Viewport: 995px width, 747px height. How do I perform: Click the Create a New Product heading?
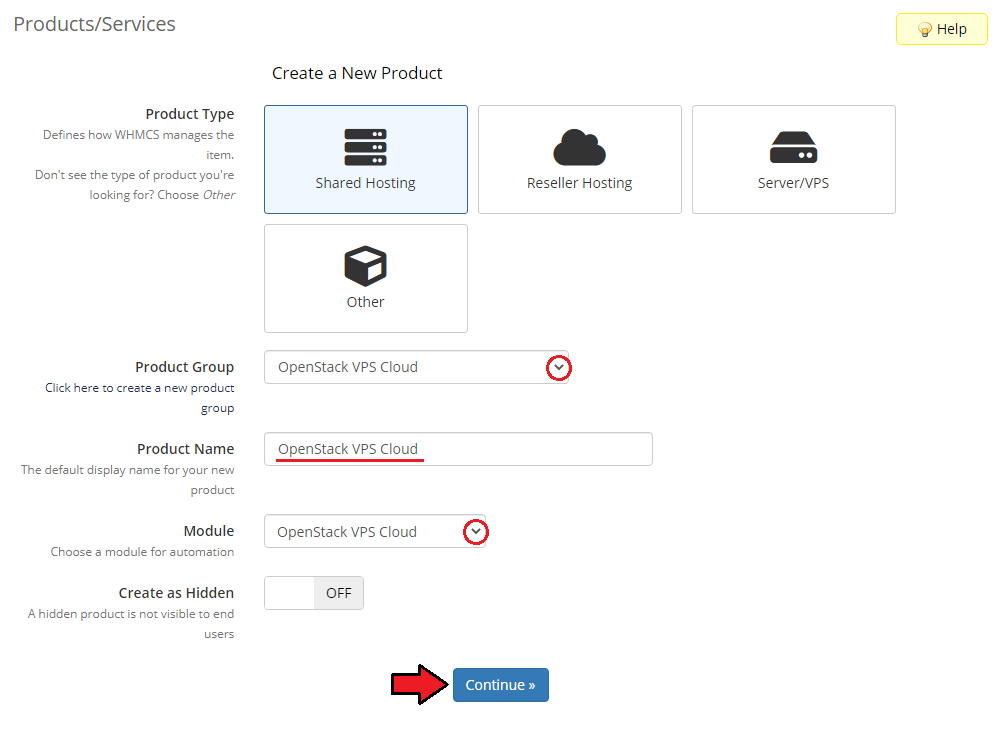pos(357,73)
